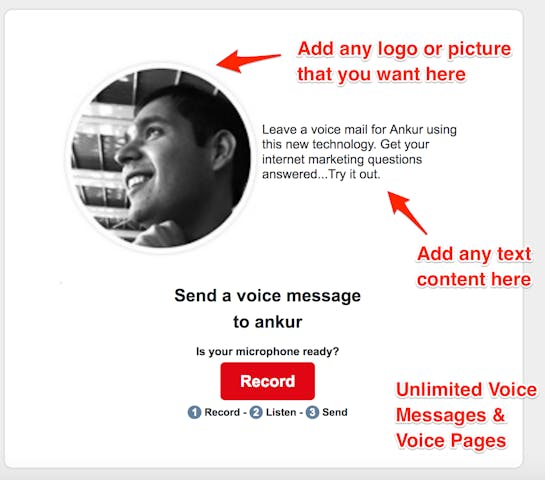The height and width of the screenshot is (480, 545).
Task: Click the 'Voice Pages' annotation line
Action: 451,441
